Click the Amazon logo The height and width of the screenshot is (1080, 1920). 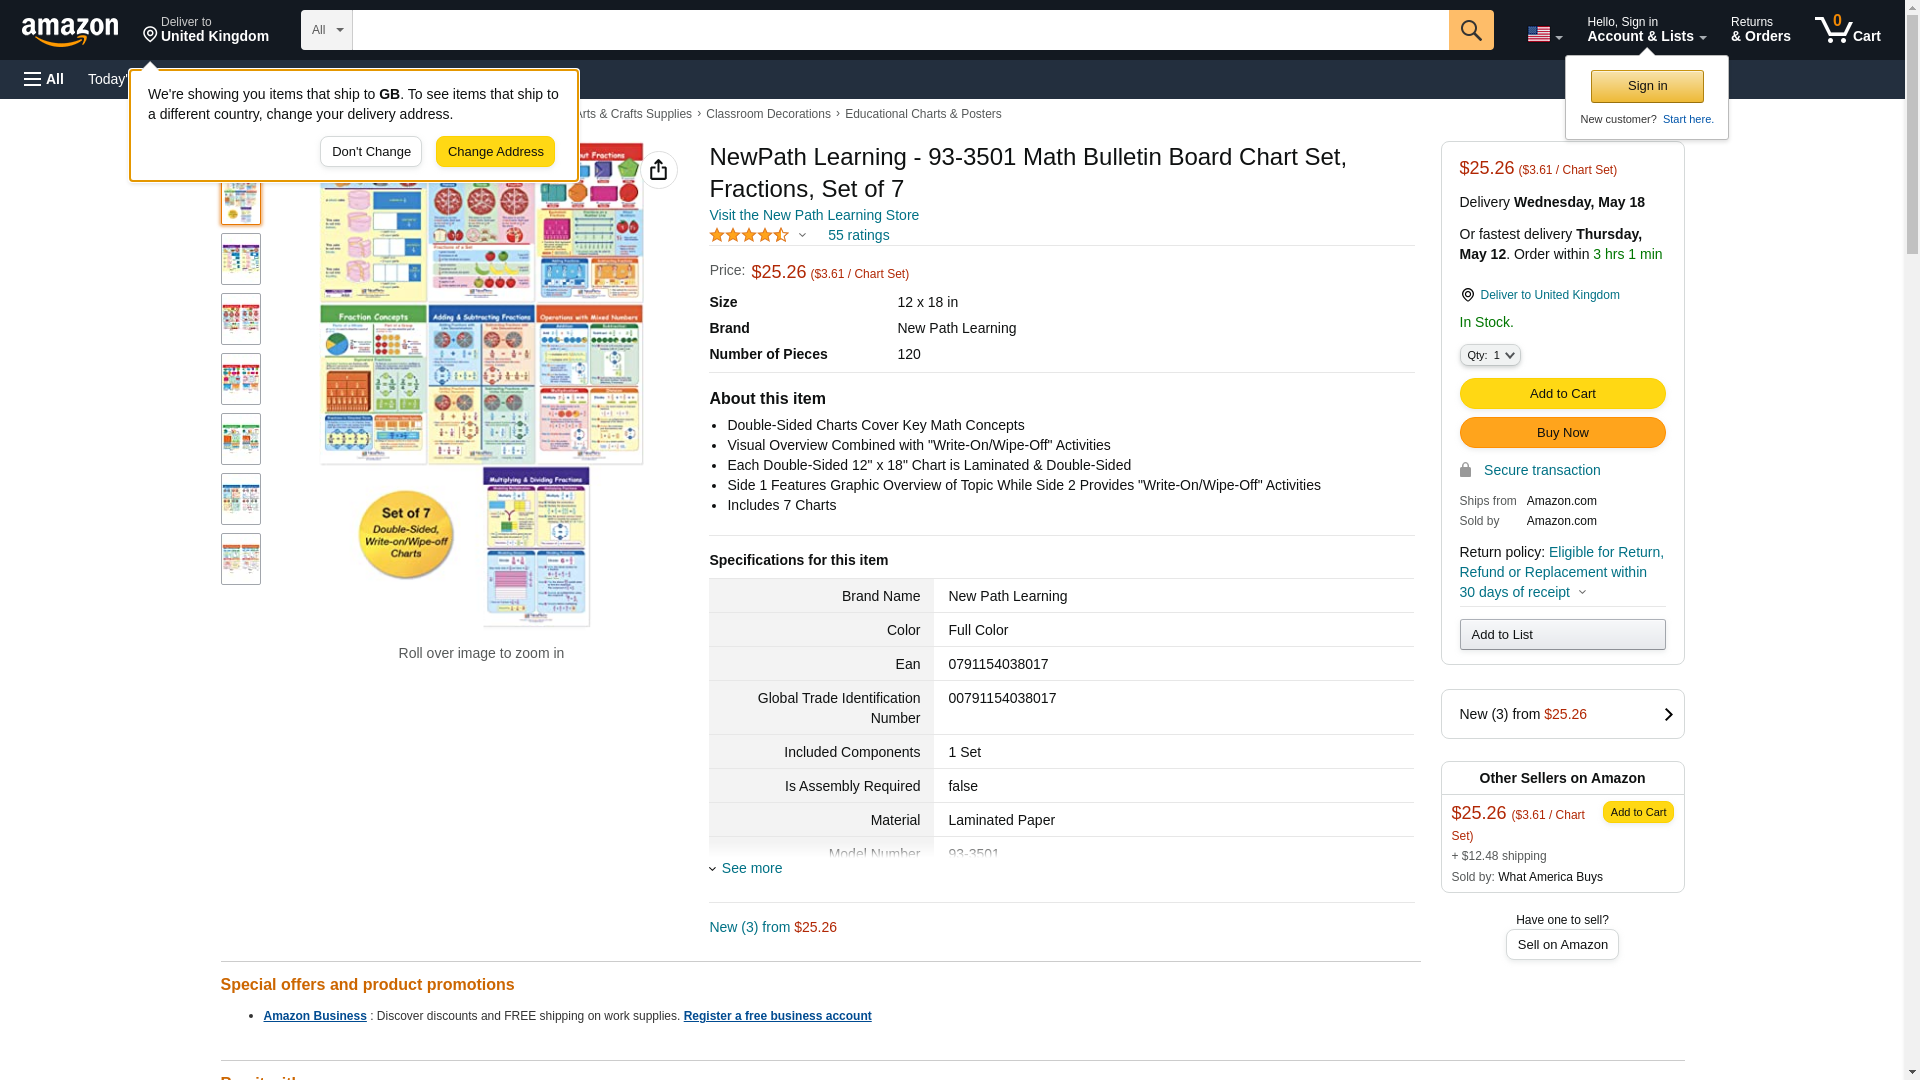pyautogui.click(x=70, y=31)
